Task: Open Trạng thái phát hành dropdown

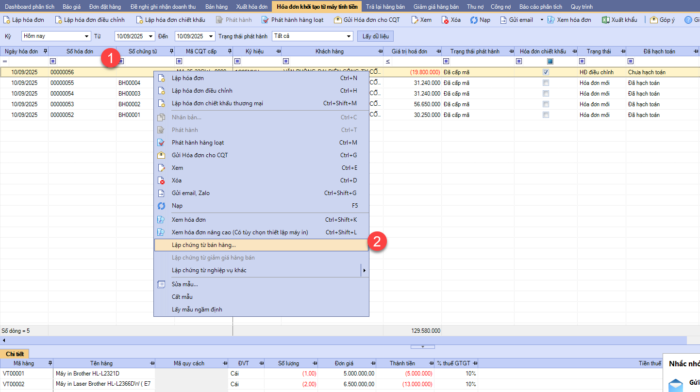Action: [x=349, y=36]
